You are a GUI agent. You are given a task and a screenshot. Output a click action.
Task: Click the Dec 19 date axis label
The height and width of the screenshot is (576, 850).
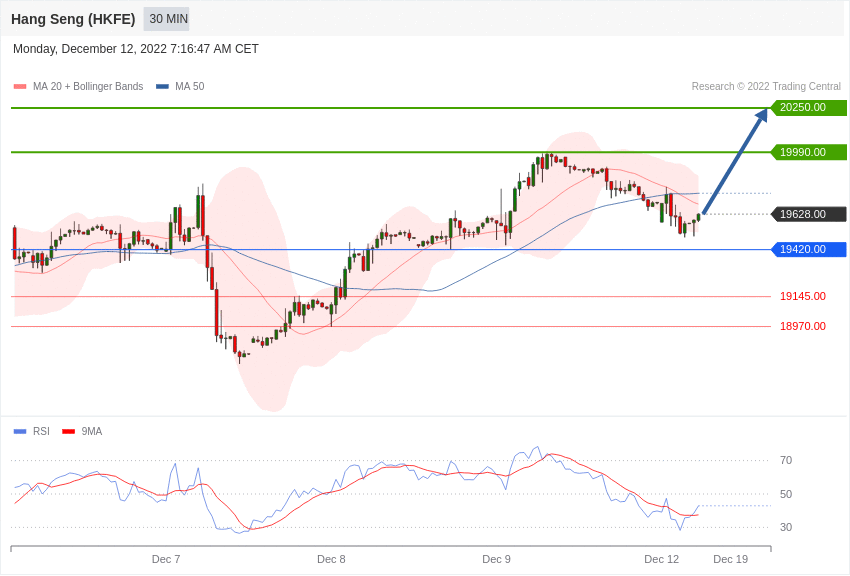[731, 559]
